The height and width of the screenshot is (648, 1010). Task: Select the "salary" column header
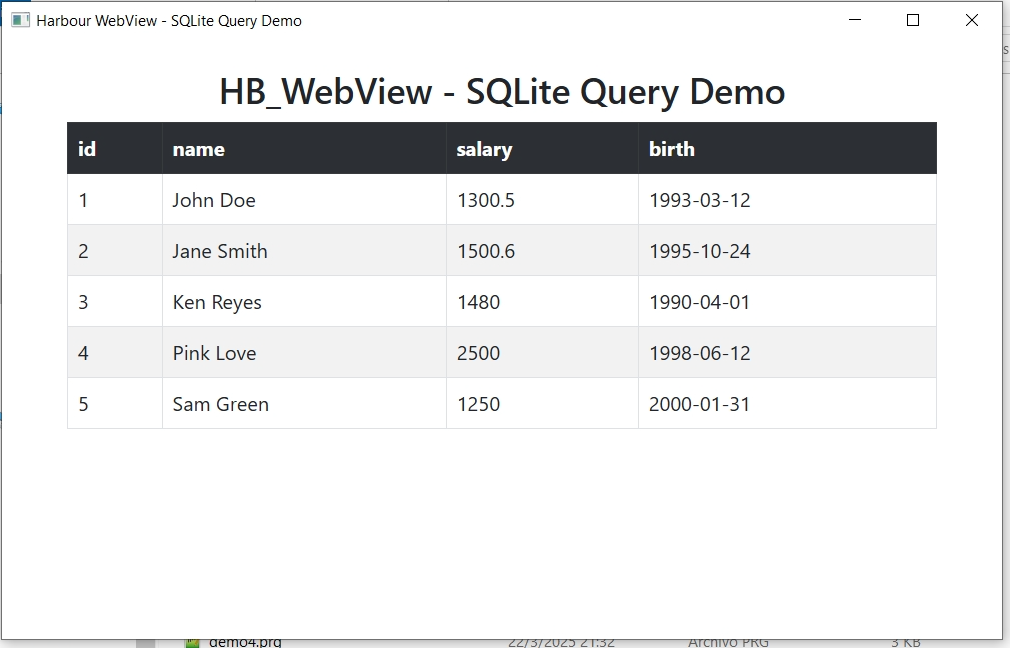(484, 149)
